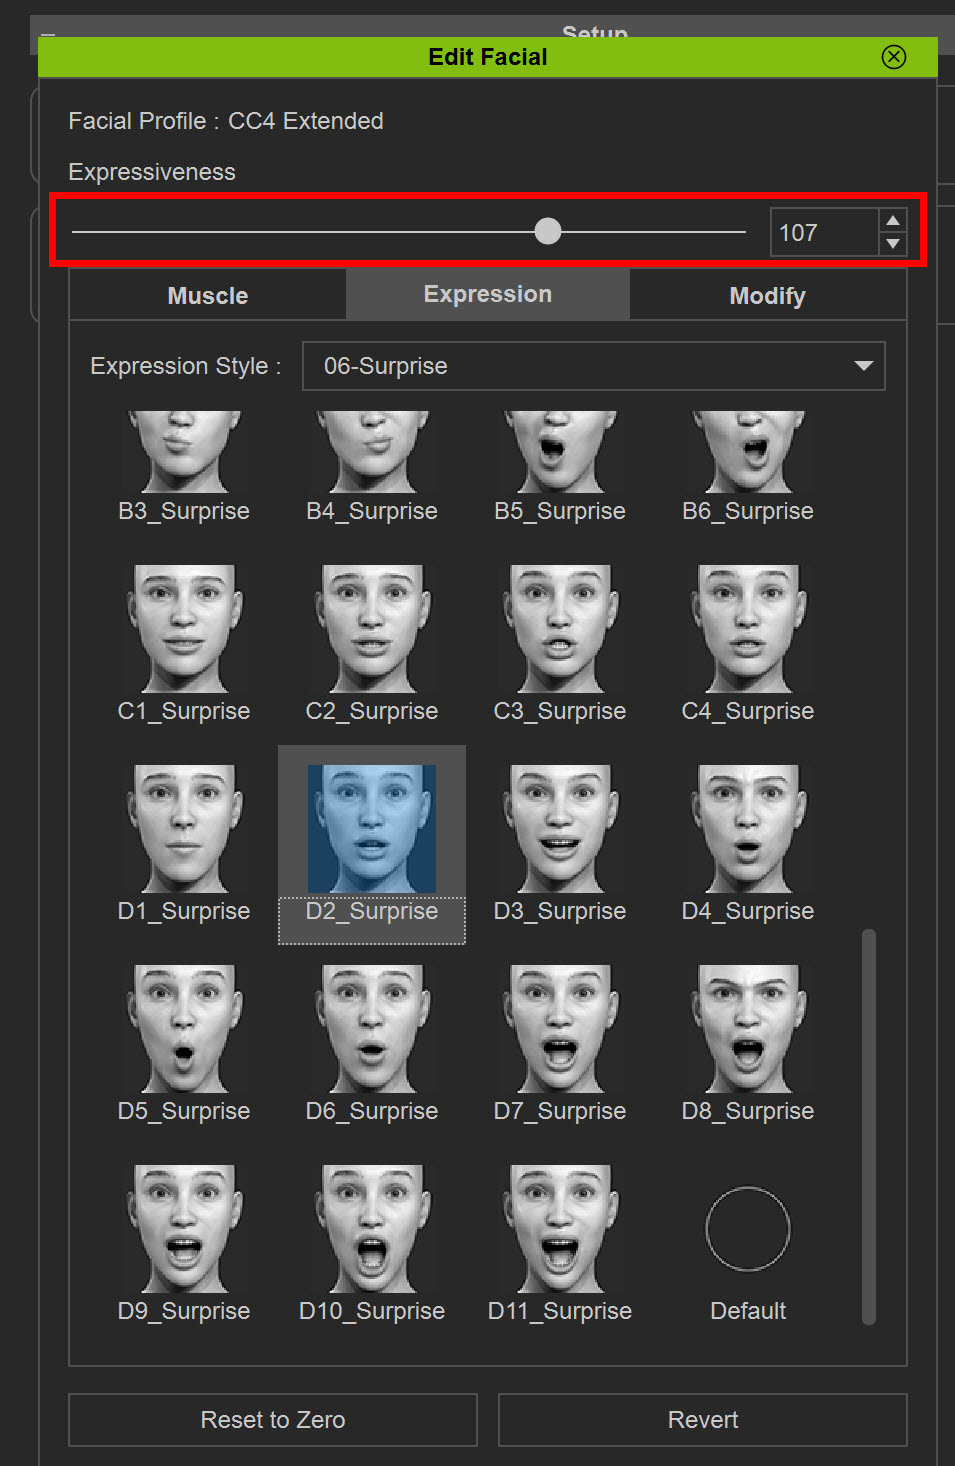
Task: Click the Reset to Zero button
Action: point(273,1419)
